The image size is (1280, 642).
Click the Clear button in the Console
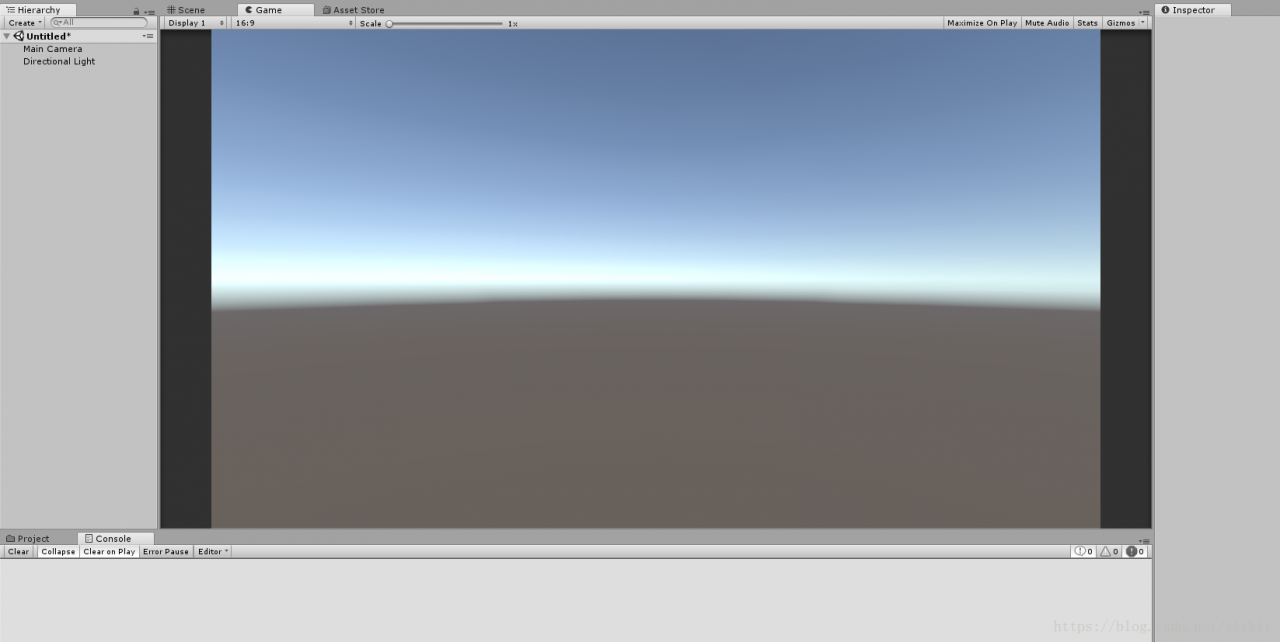point(17,551)
